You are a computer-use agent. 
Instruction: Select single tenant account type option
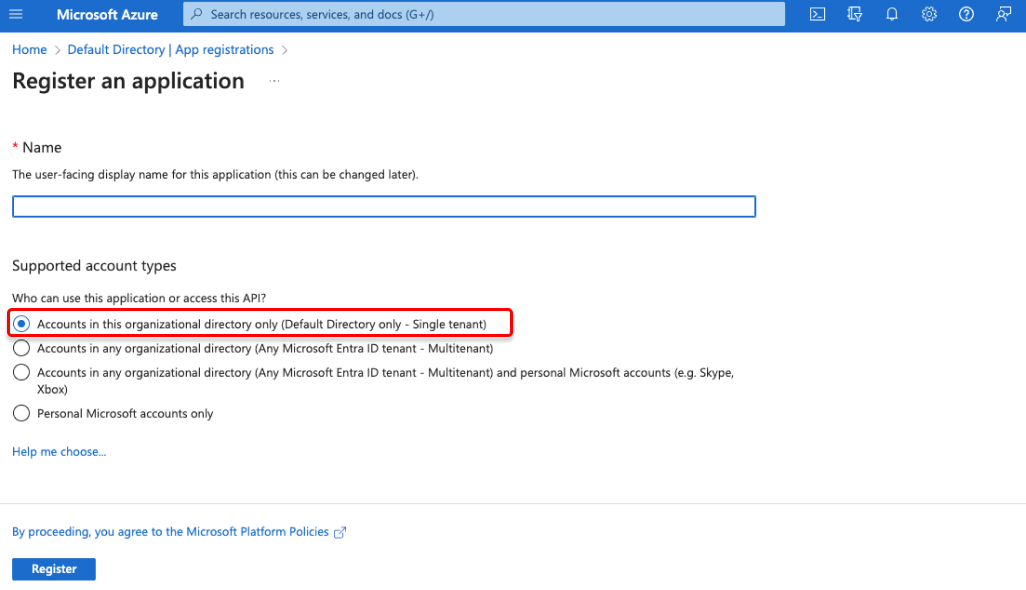(x=21, y=322)
